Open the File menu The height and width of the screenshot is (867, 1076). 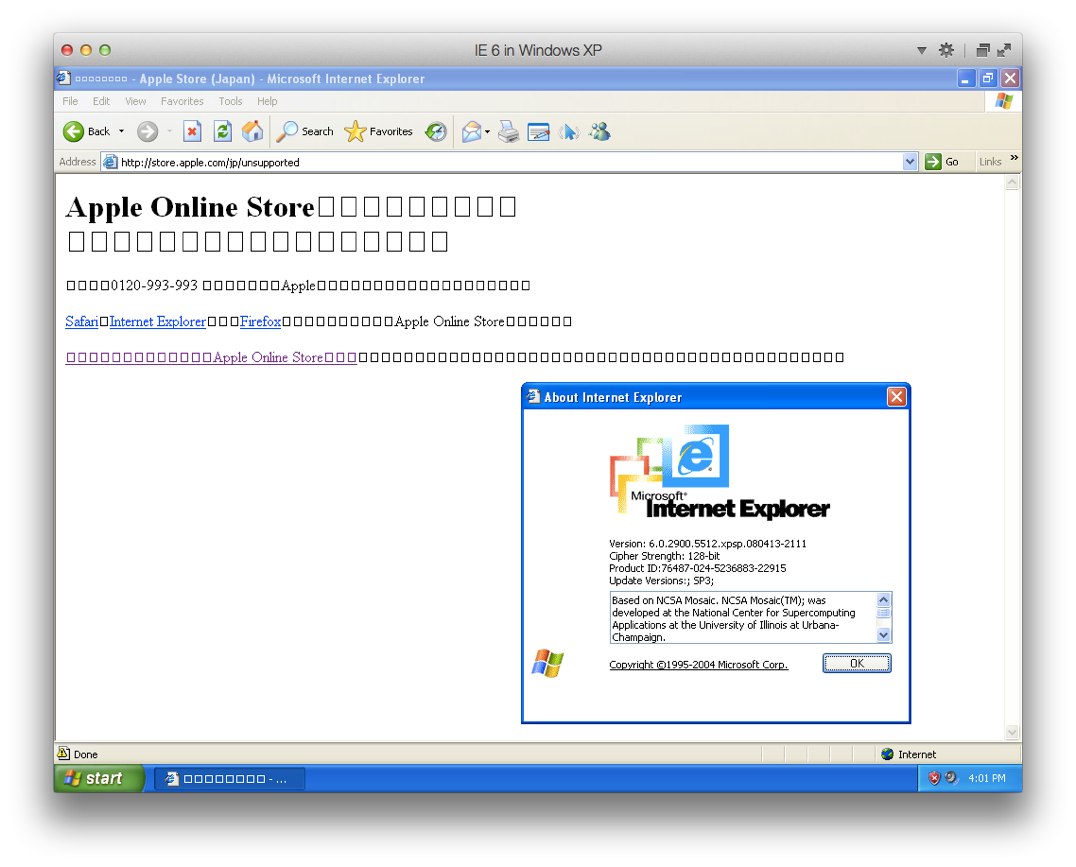pyautogui.click(x=70, y=101)
